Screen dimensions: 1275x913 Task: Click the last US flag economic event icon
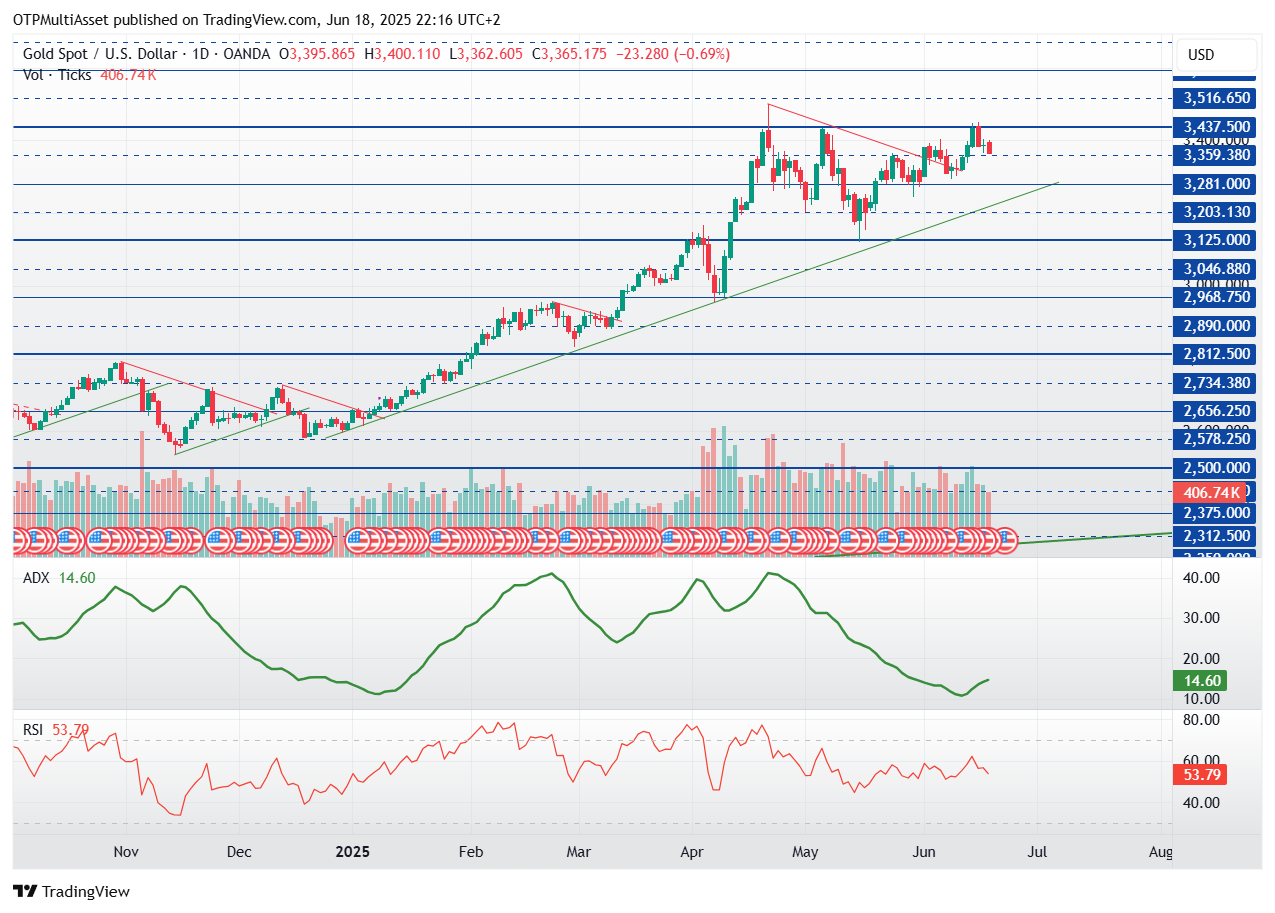(x=1006, y=541)
